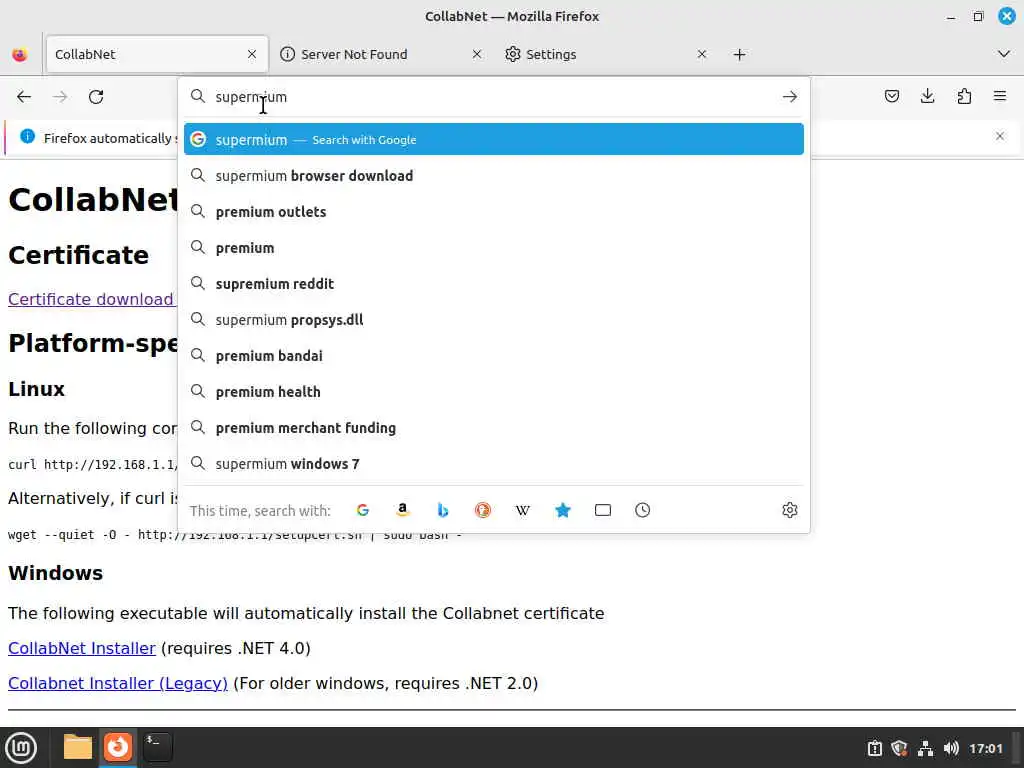Expand the list all tabs chevron
The width and height of the screenshot is (1024, 768).
(1004, 54)
